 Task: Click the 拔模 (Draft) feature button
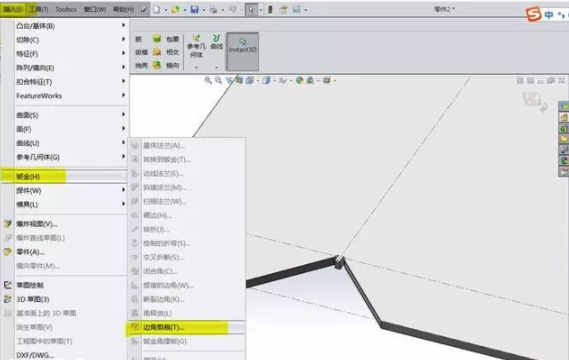141,52
